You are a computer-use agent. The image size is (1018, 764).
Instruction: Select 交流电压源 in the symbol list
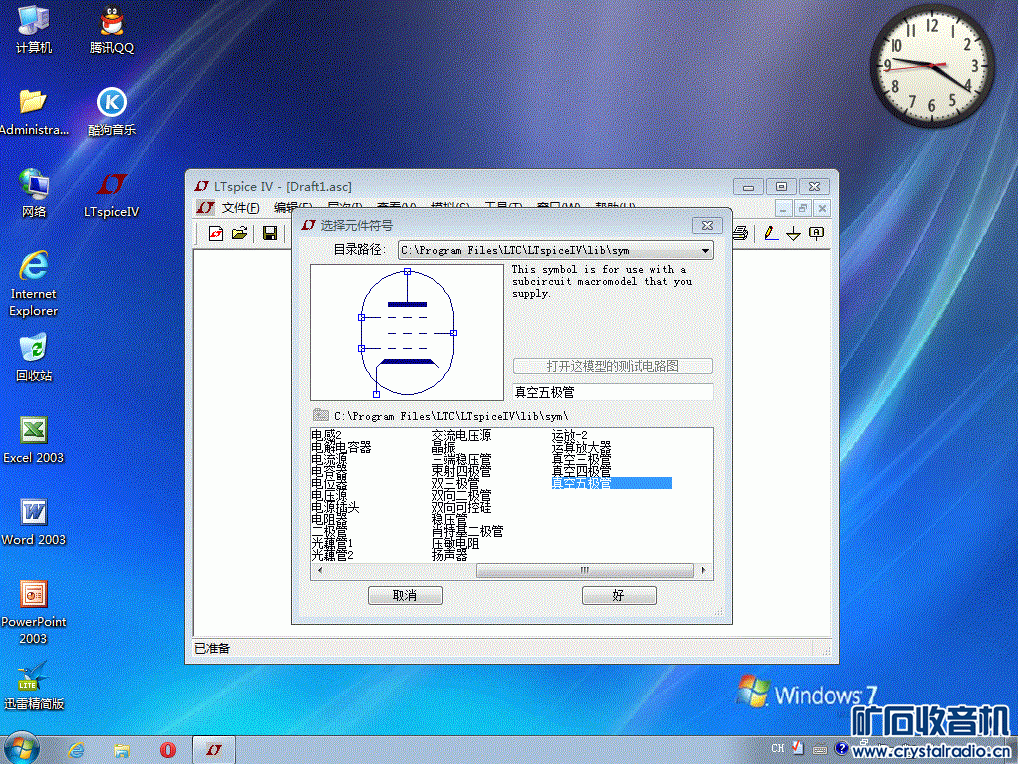pos(462,436)
